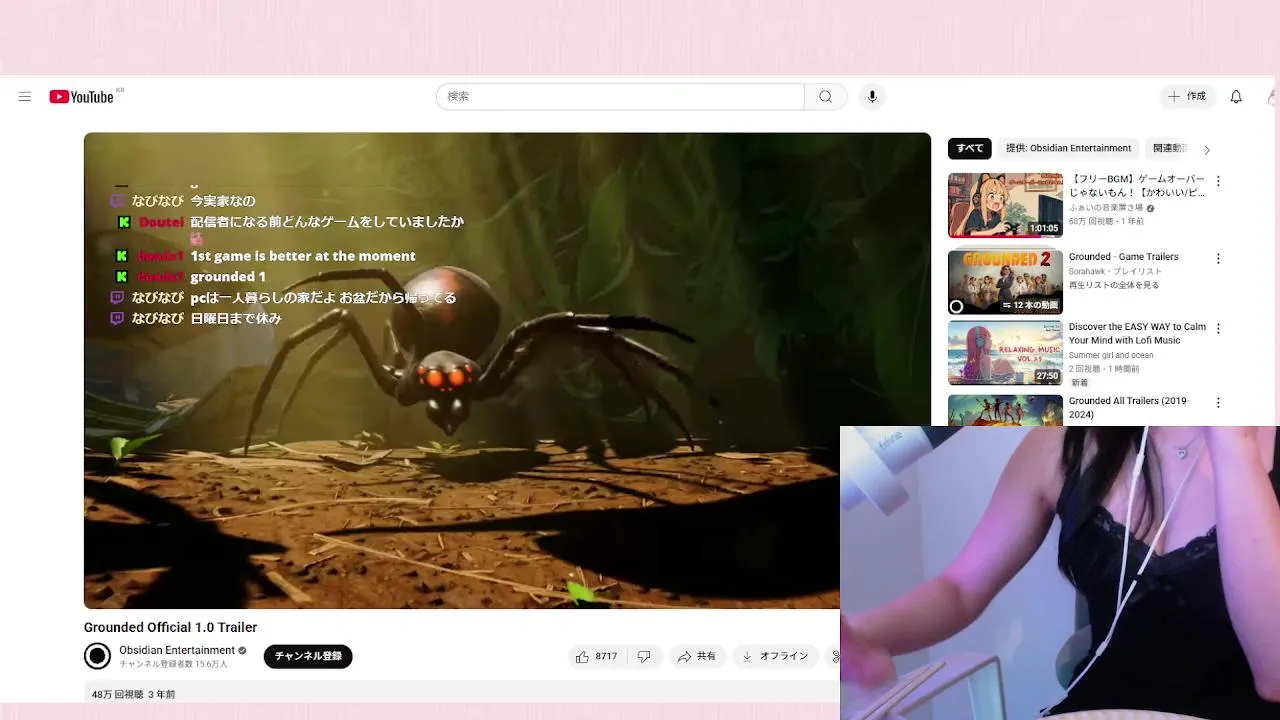Go to the YouTube home logo
The width and height of the screenshot is (1280, 720).
pyautogui.click(x=82, y=97)
